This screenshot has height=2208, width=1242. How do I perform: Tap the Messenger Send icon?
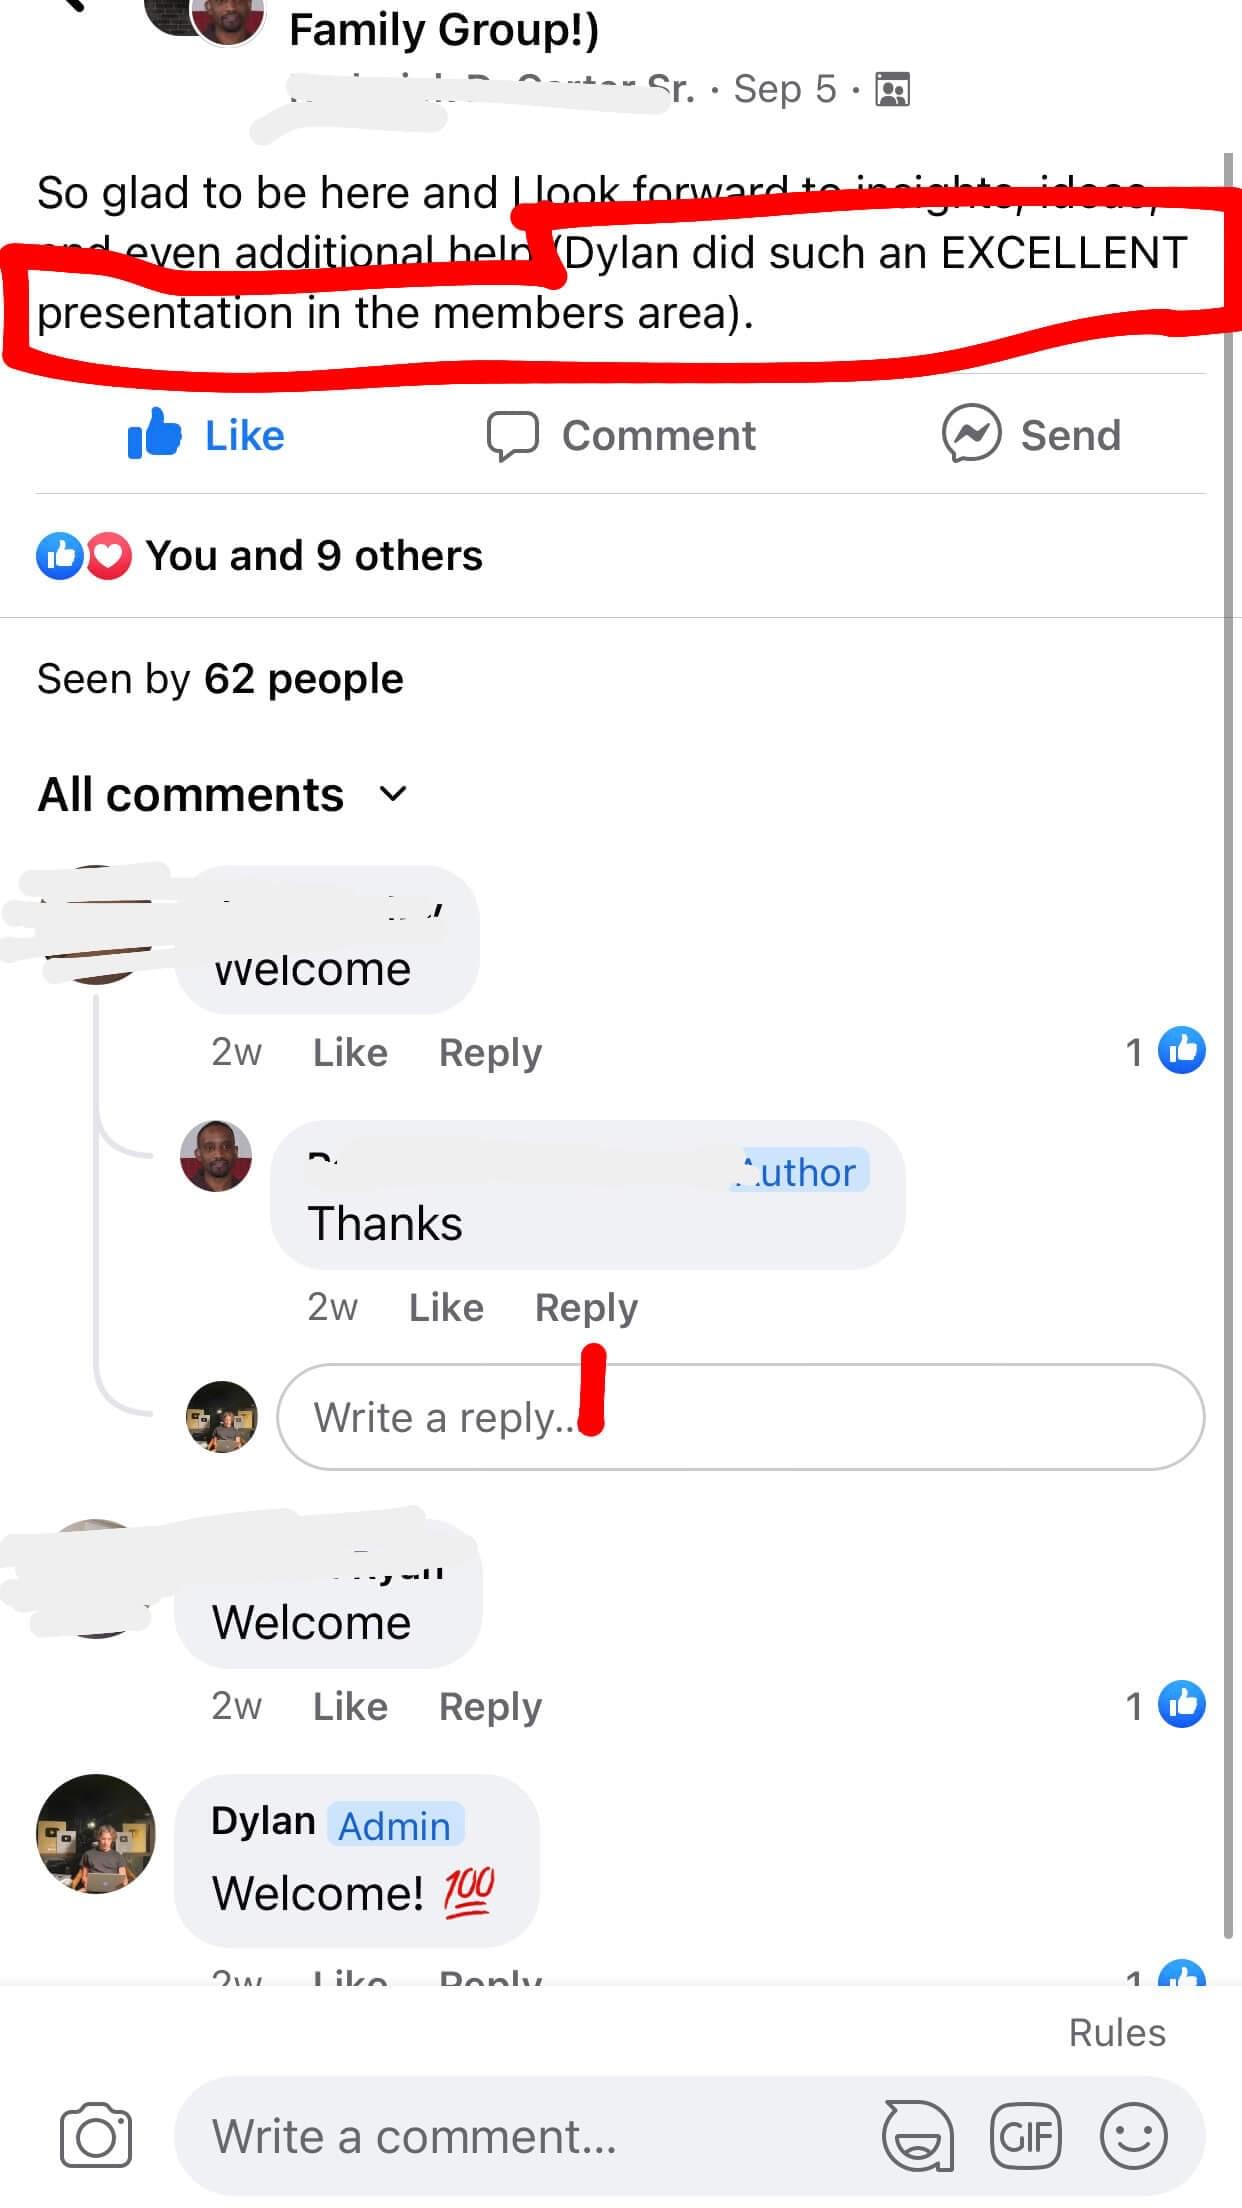pyautogui.click(x=971, y=434)
